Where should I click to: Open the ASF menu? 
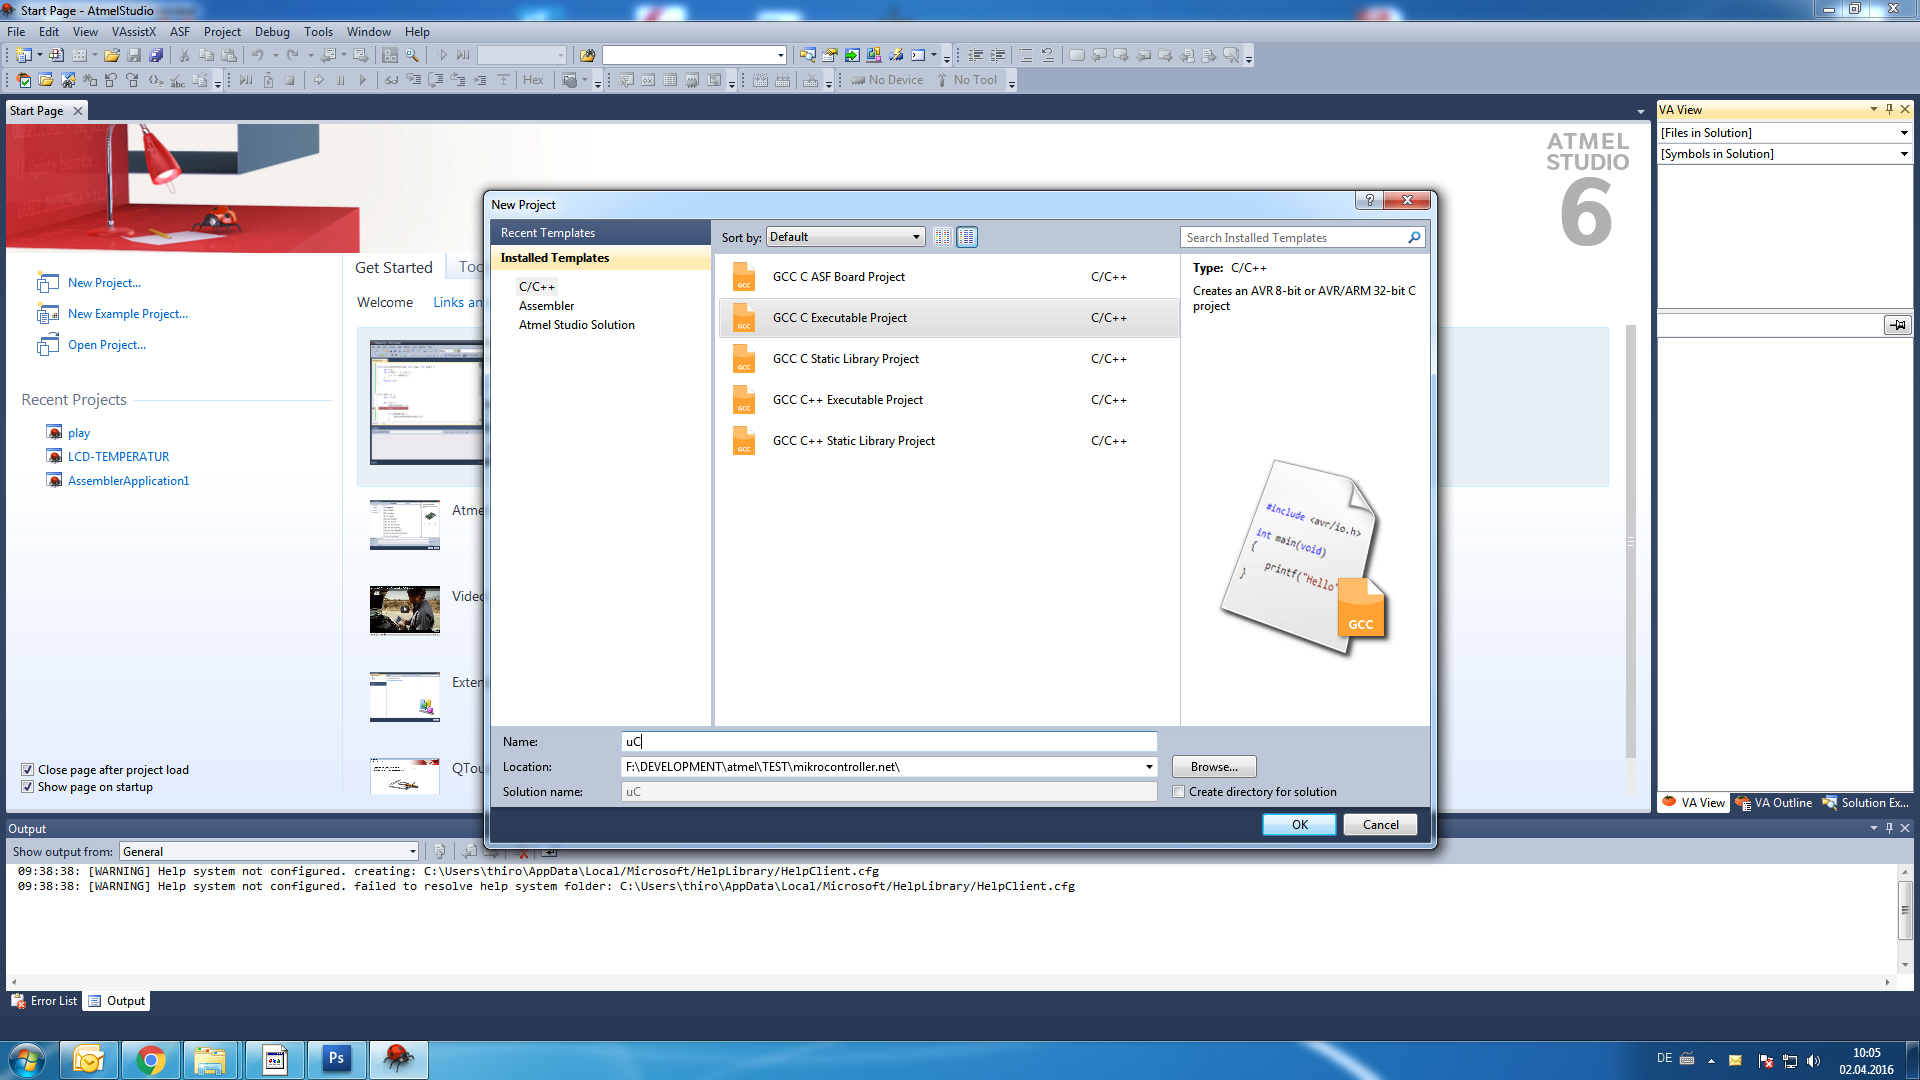(x=180, y=32)
